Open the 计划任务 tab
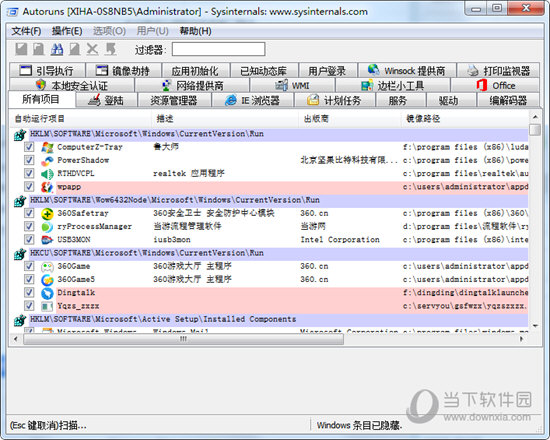This screenshot has width=550, height=440. 335,101
